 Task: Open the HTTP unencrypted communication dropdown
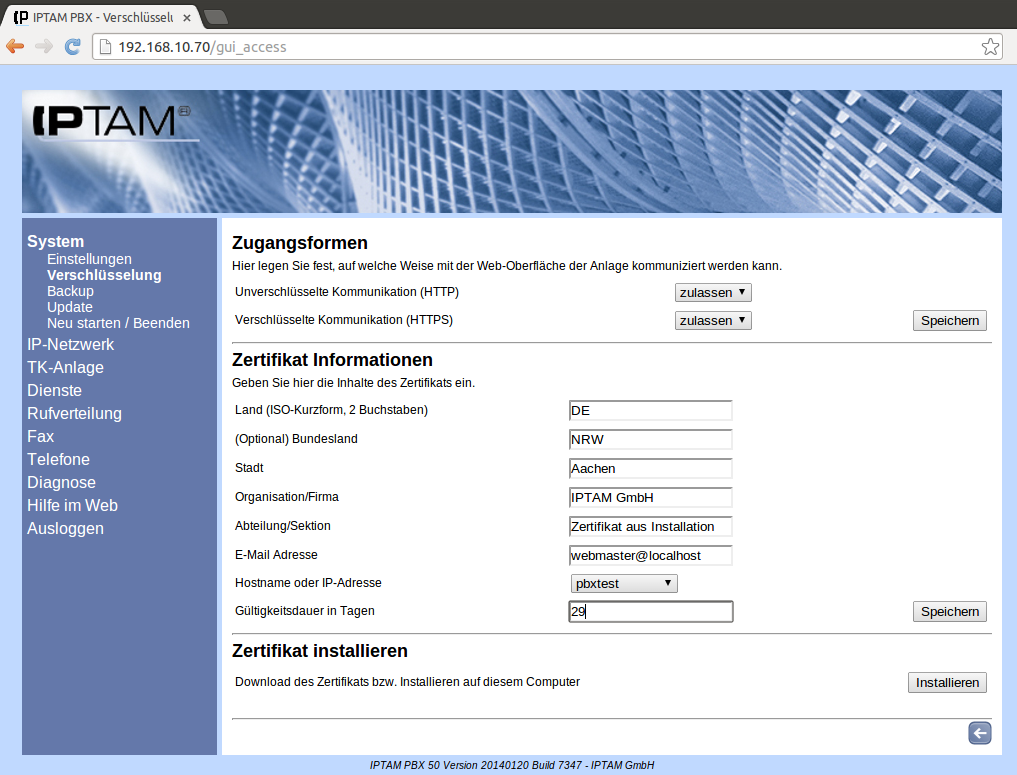[x=713, y=293]
